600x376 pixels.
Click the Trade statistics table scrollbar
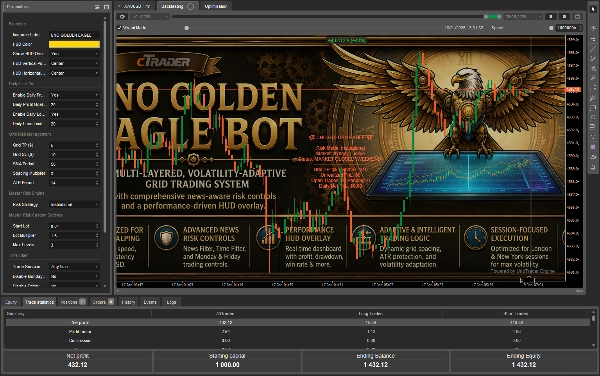click(593, 318)
